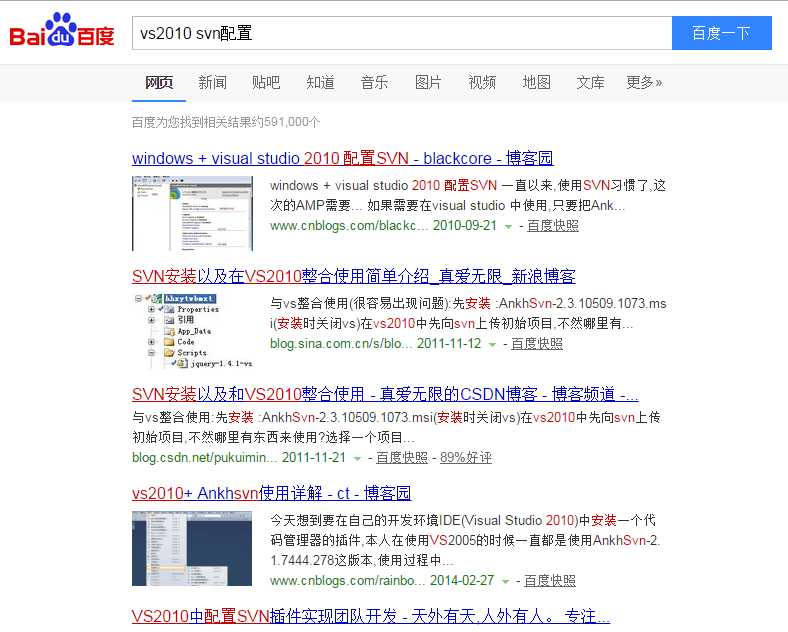Screen dimensions: 788x632
Task: Select the 网页 tab
Action: click(x=159, y=82)
